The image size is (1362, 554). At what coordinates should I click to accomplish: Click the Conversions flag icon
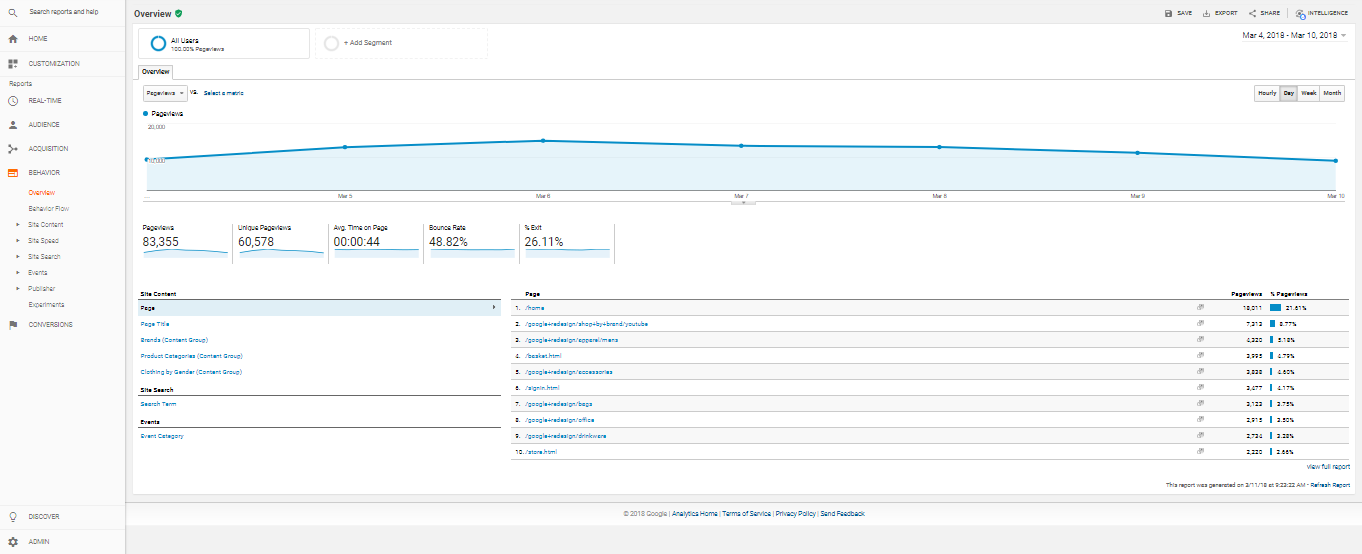(x=13, y=325)
